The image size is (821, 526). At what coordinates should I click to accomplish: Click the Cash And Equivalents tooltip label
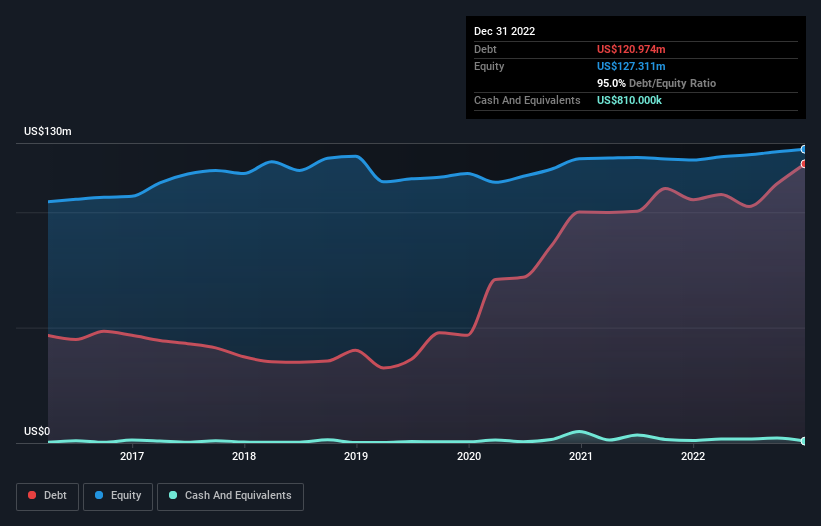tap(527, 100)
